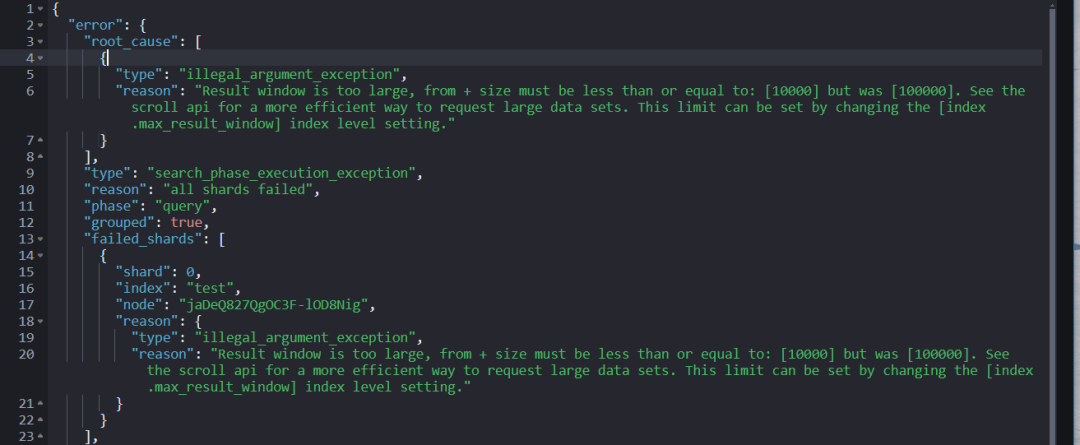Image resolution: width=1080 pixels, height=445 pixels.
Task: Click the "grouped" true value
Action: [187, 222]
